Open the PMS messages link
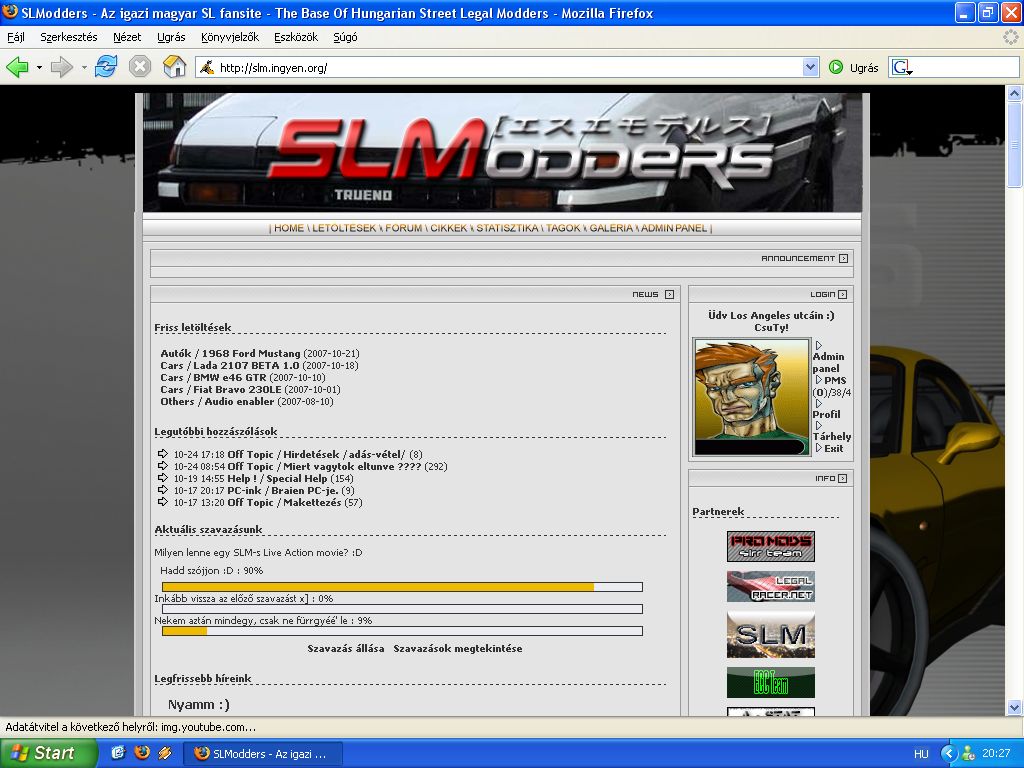1024x768 pixels. [x=835, y=380]
